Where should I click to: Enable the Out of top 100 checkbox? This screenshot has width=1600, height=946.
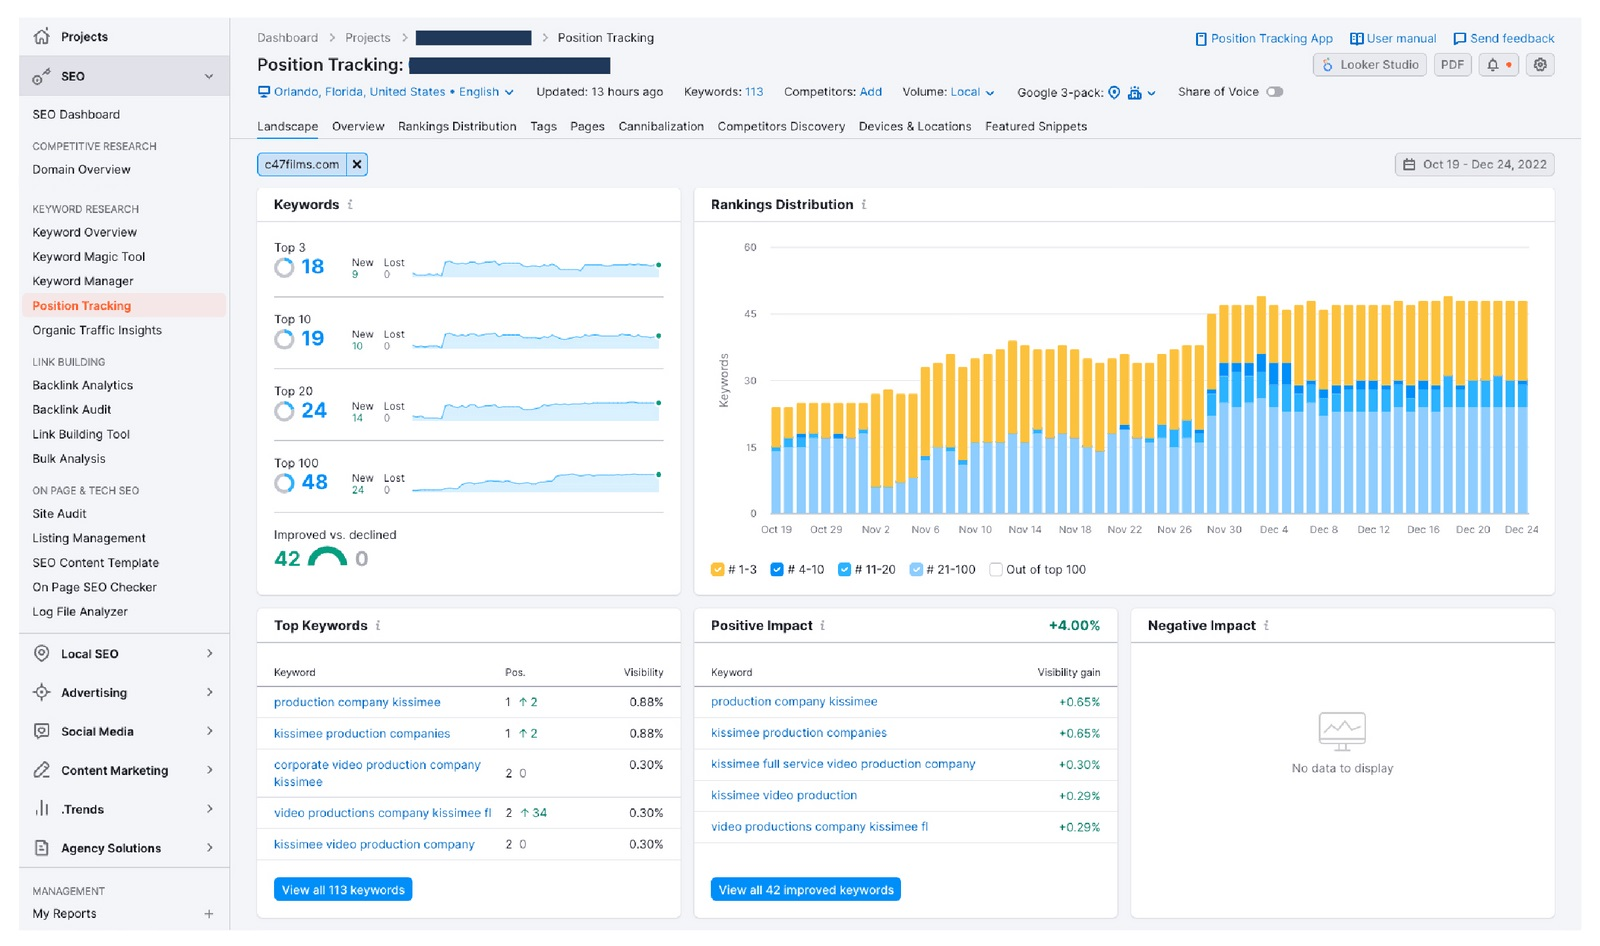[995, 570]
